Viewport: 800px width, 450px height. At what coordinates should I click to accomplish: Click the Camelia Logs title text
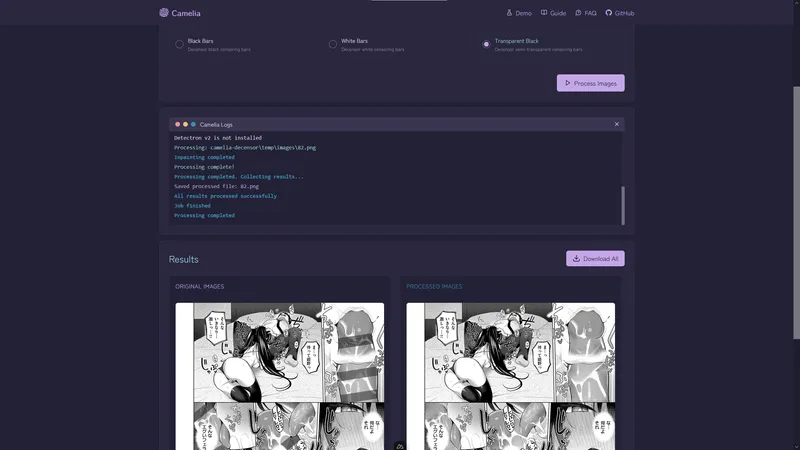point(216,124)
